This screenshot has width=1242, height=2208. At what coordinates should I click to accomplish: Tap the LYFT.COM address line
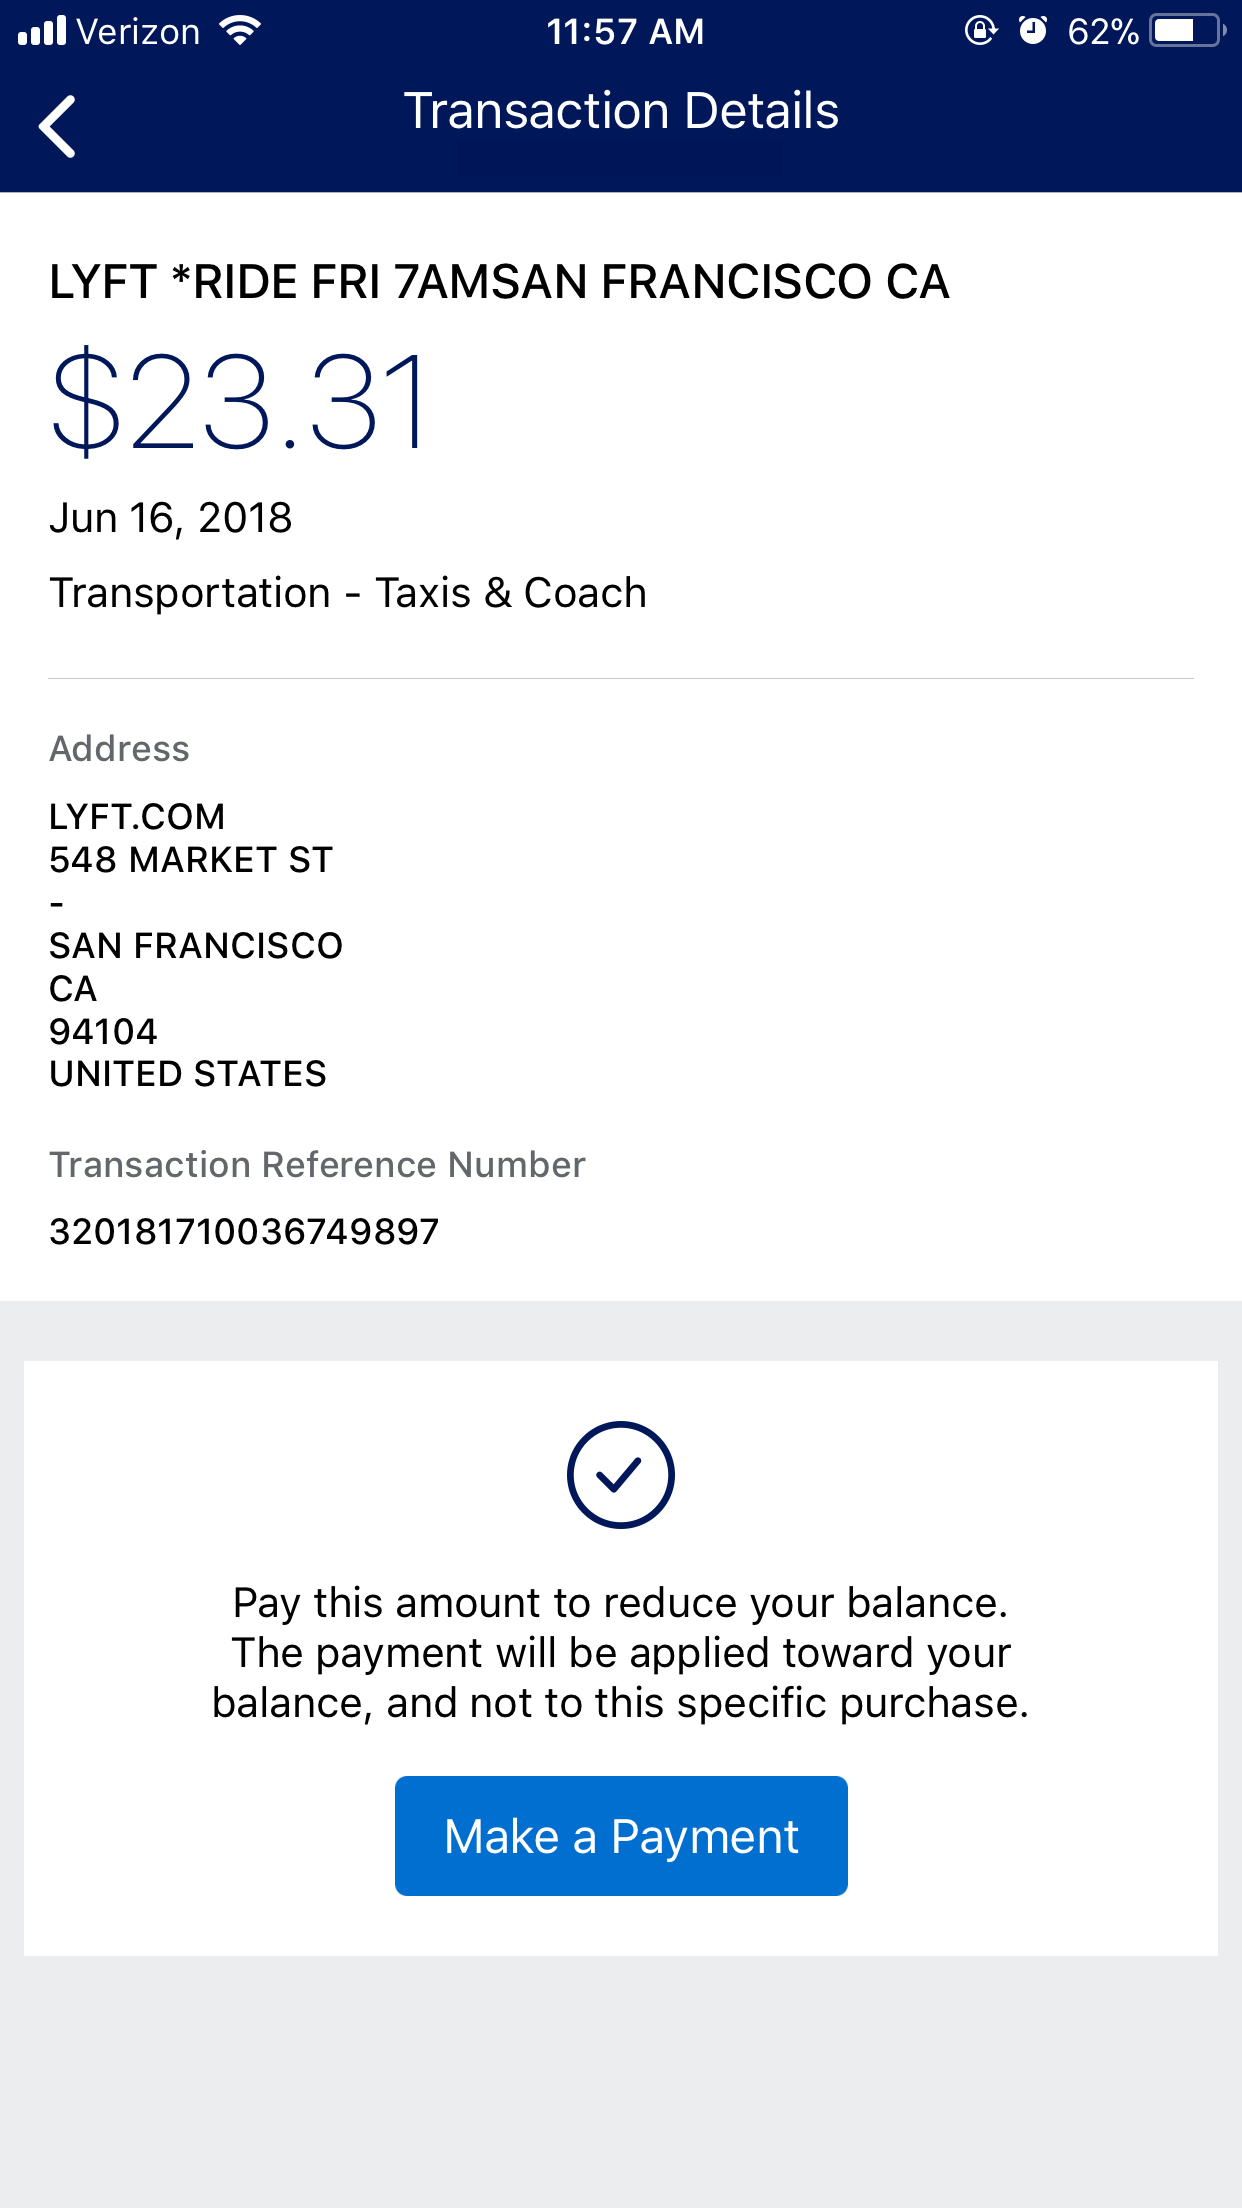(137, 817)
